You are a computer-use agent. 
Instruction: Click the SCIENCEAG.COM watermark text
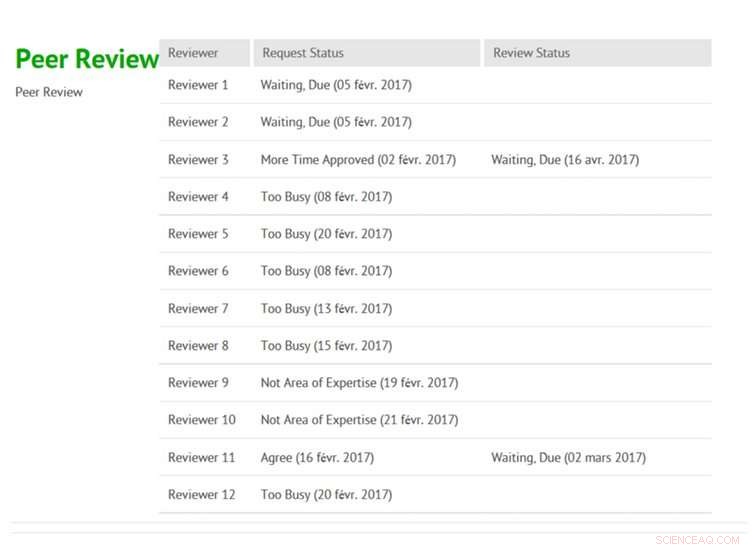(699, 537)
